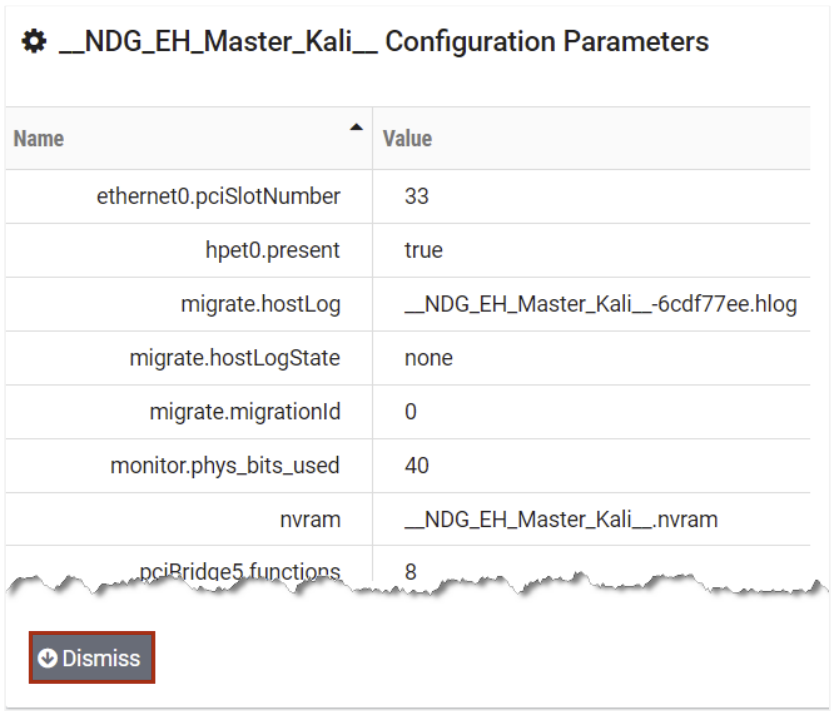Click the .hlog file name value

600,304
